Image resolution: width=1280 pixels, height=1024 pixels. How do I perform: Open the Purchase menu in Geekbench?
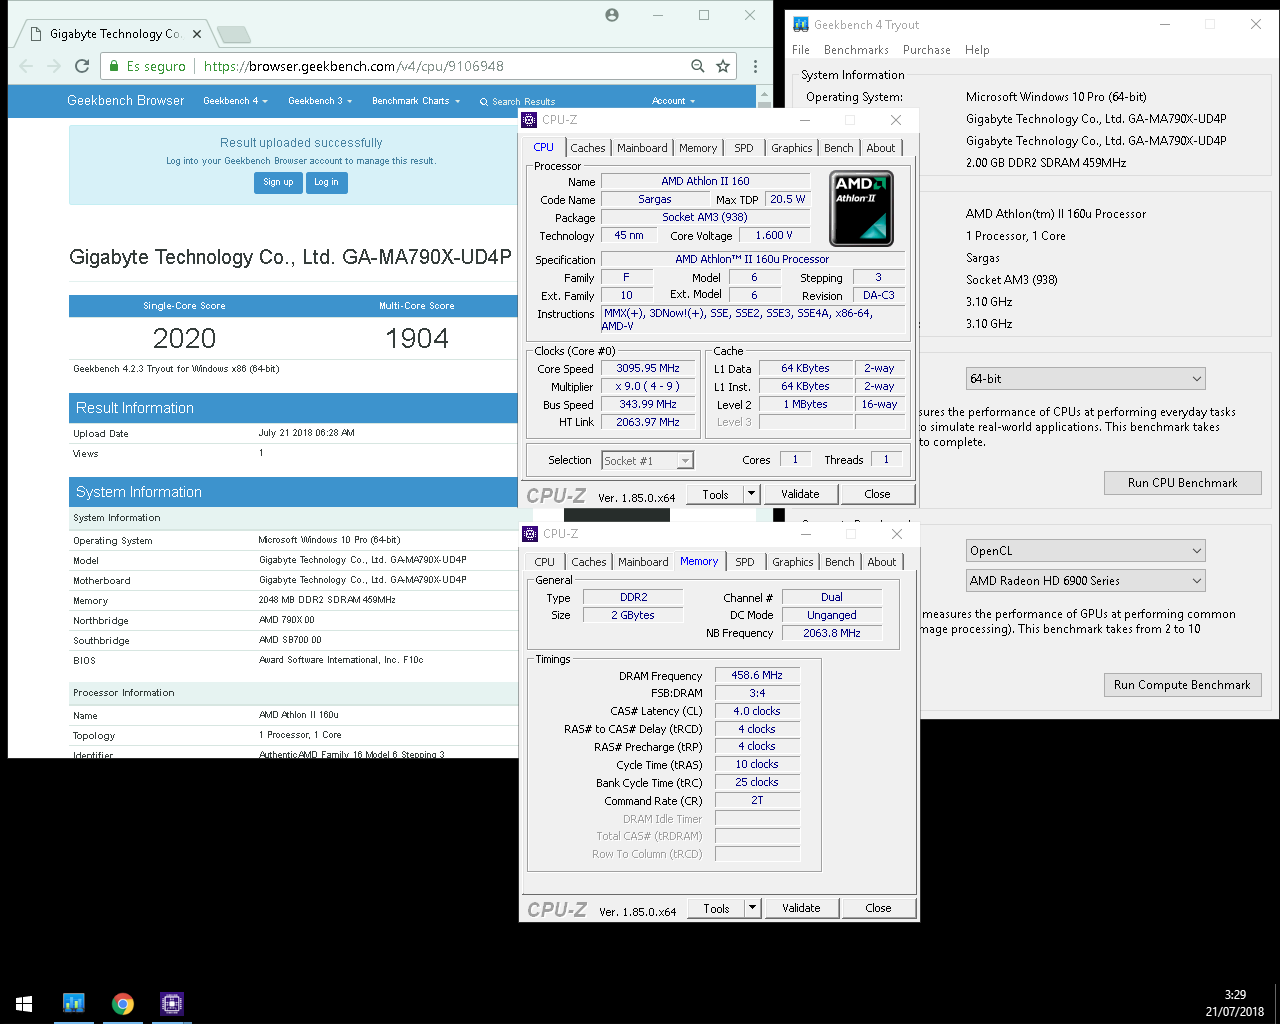pyautogui.click(x=927, y=50)
